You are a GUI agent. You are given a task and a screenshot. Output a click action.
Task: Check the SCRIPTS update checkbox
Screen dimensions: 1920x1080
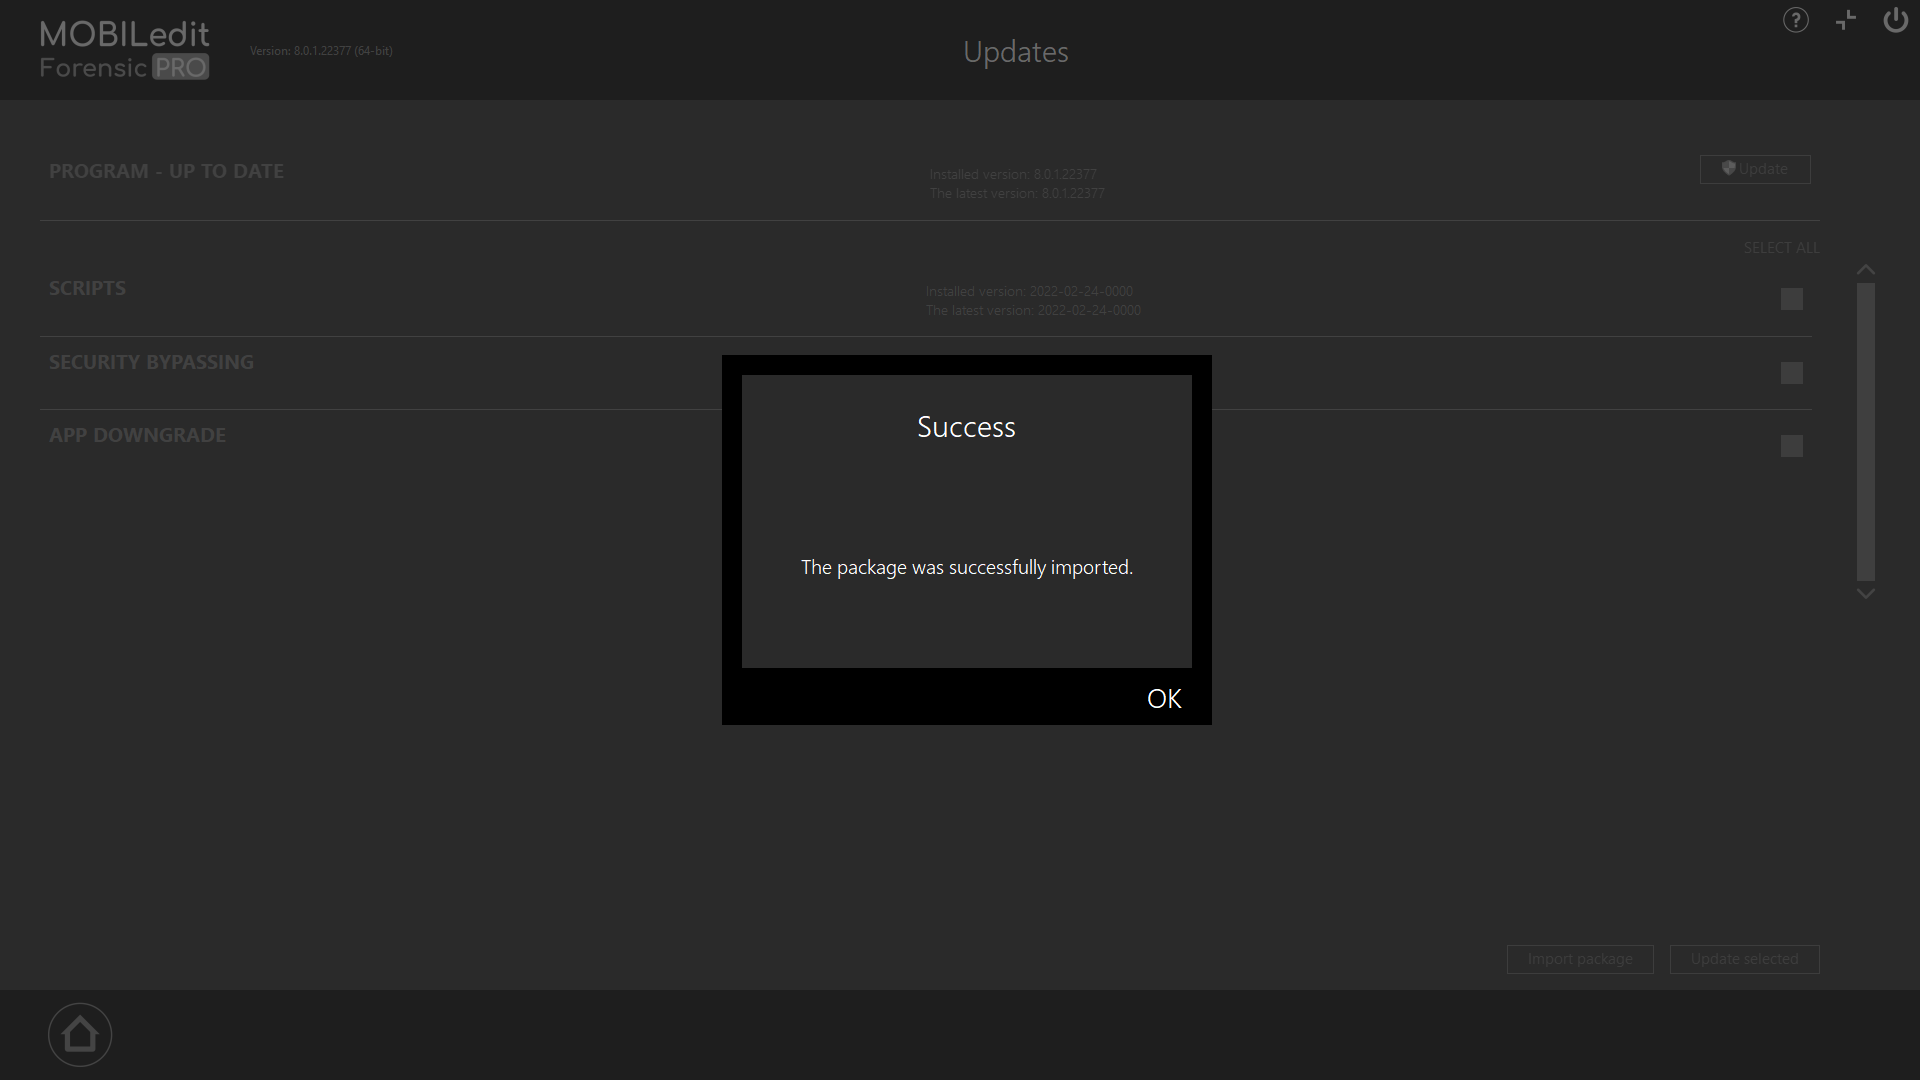click(1791, 298)
